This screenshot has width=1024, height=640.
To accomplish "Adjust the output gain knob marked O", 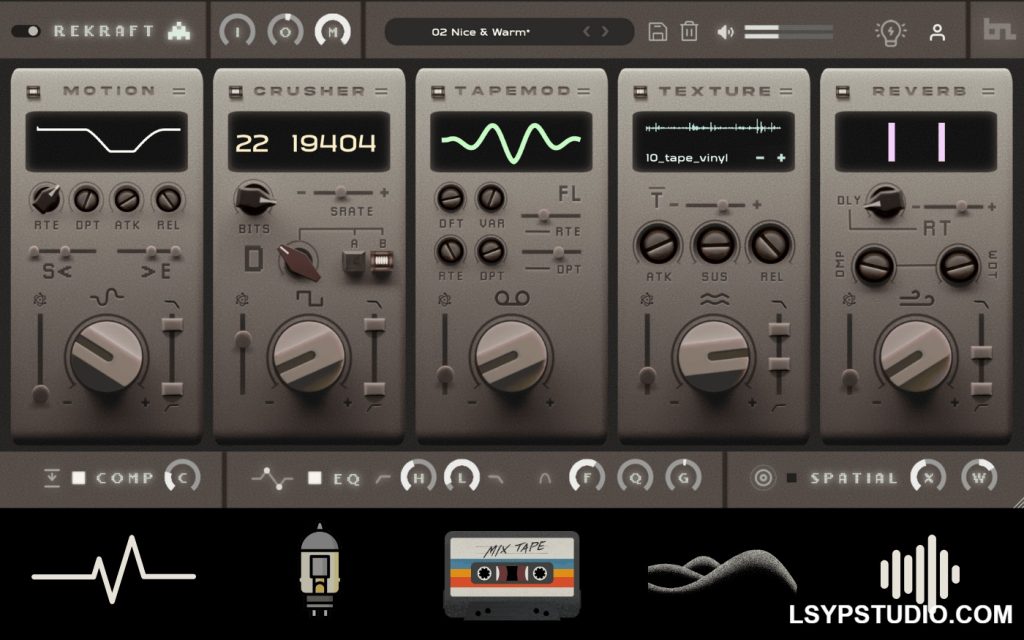I will [285, 31].
